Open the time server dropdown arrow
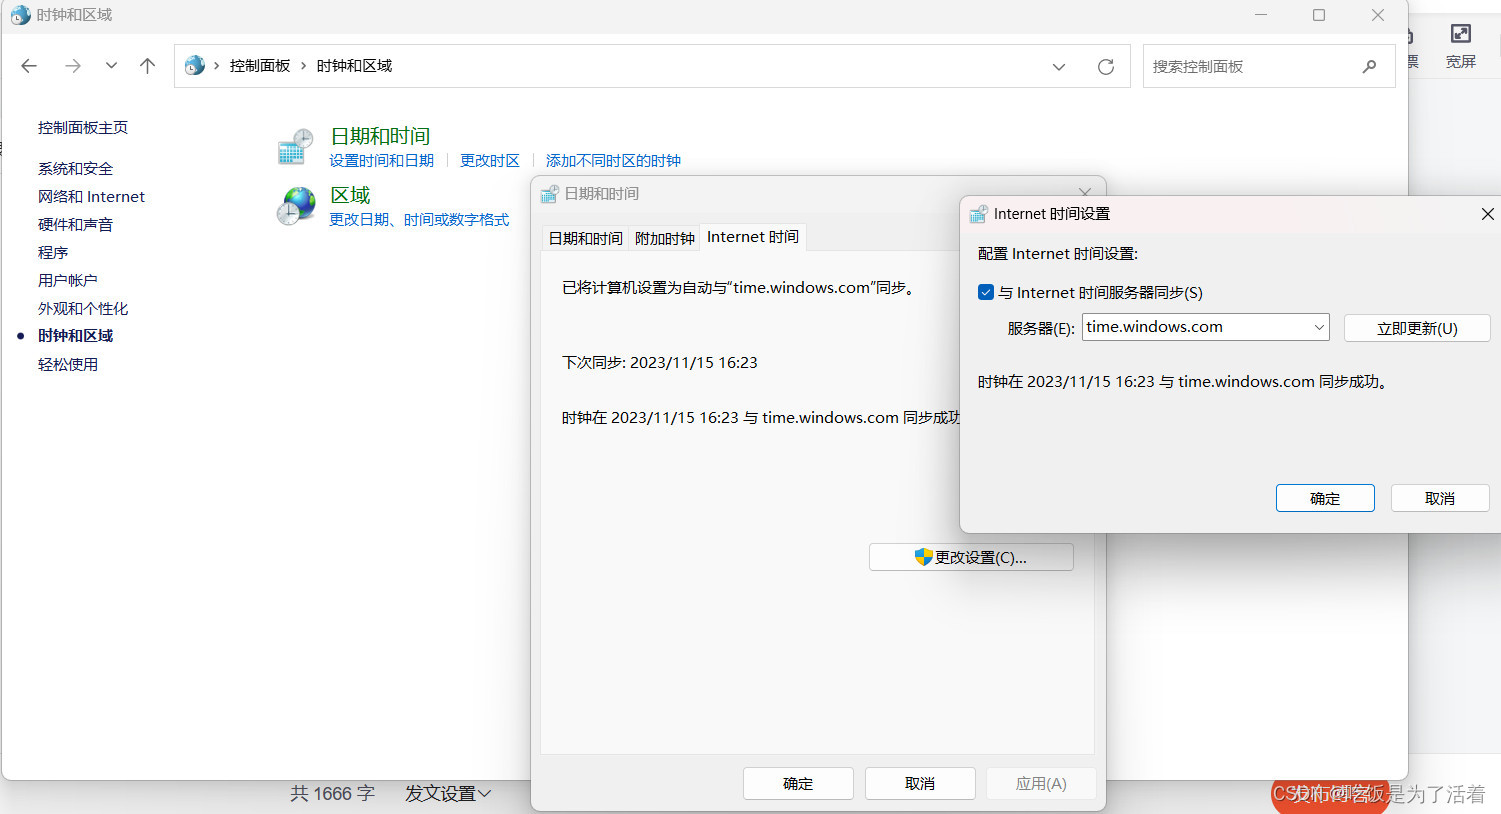The width and height of the screenshot is (1501, 814). tap(1319, 327)
